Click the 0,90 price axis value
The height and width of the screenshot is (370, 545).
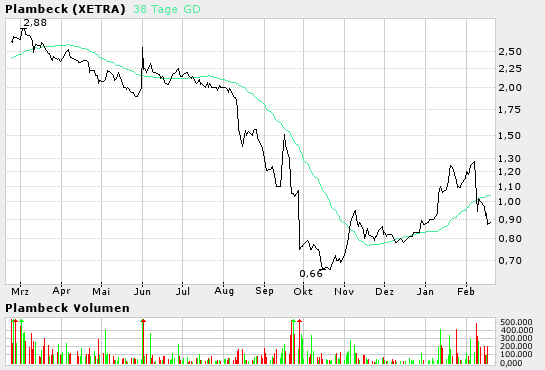(510, 220)
